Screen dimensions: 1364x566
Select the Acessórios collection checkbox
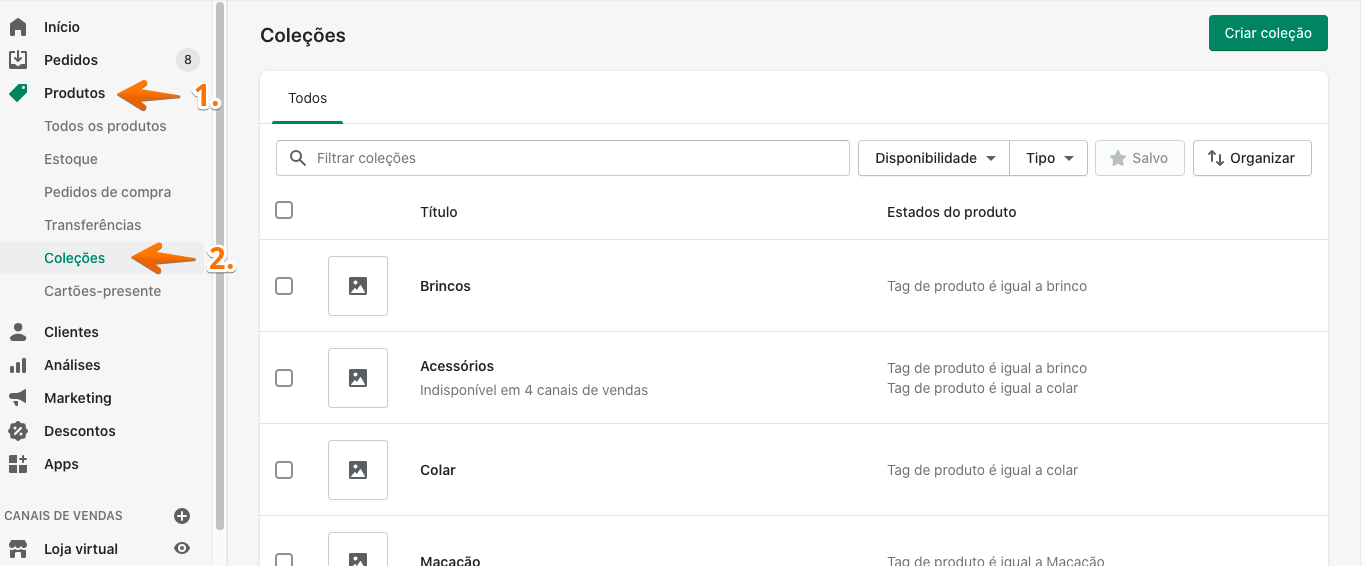click(284, 378)
